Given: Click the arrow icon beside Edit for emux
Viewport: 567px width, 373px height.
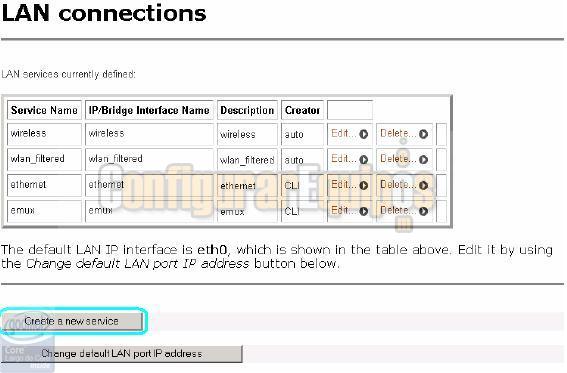Looking at the screenshot, I should (363, 211).
